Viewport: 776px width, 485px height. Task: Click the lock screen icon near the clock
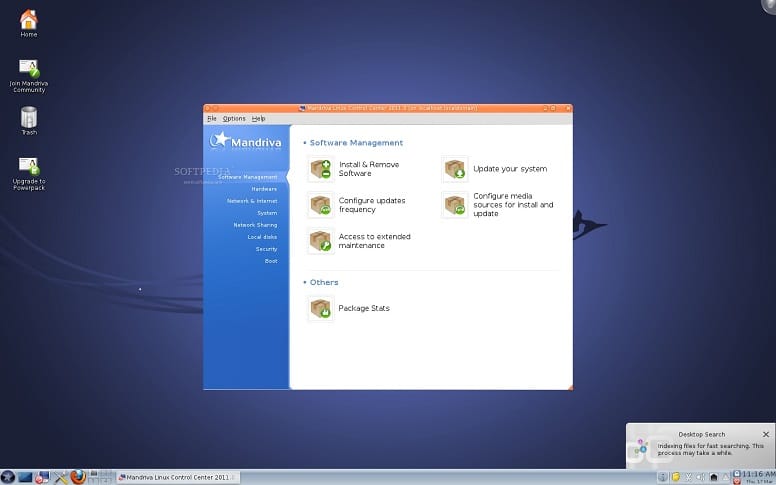[737, 473]
